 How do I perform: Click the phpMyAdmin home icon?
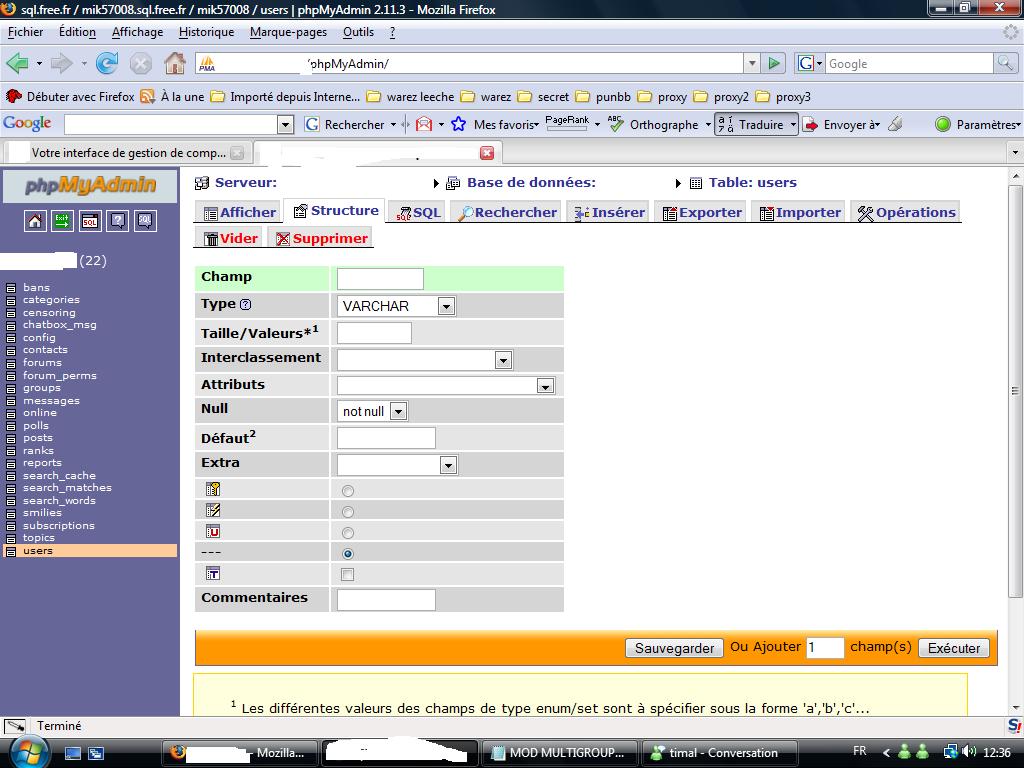(35, 221)
